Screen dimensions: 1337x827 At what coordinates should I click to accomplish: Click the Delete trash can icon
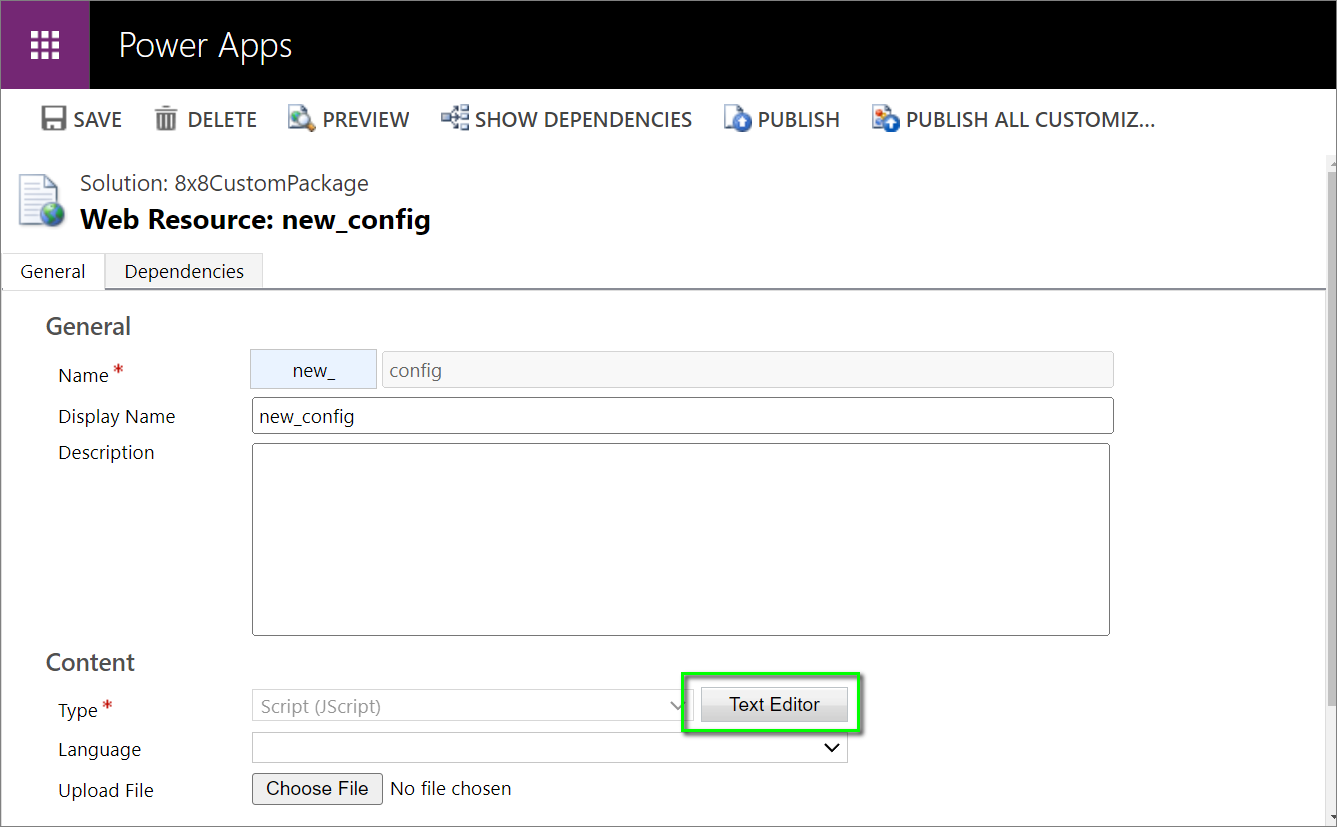pyautogui.click(x=166, y=119)
